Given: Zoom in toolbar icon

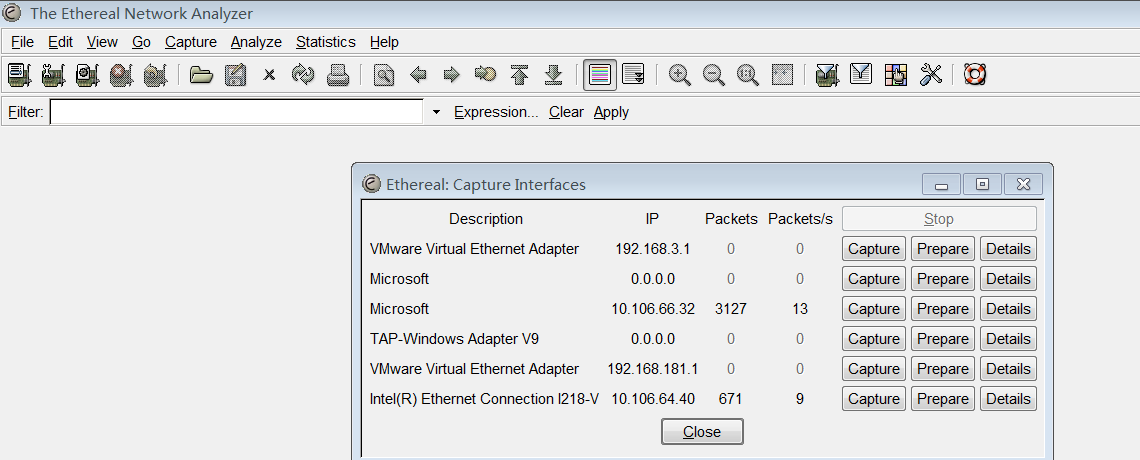Looking at the screenshot, I should tap(680, 75).
